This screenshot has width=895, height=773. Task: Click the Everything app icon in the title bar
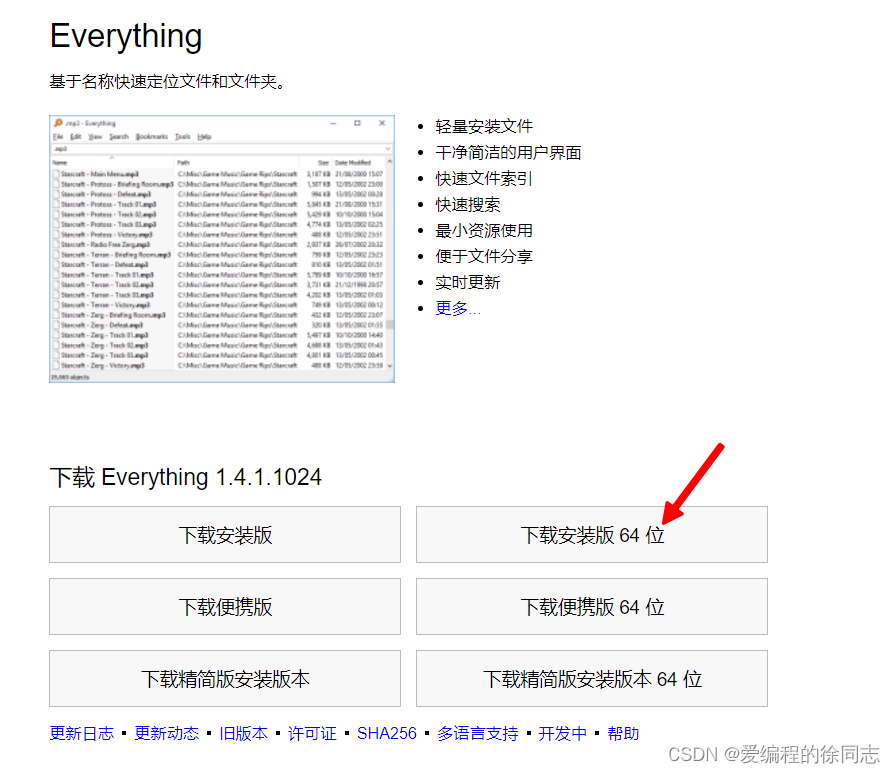coord(60,122)
